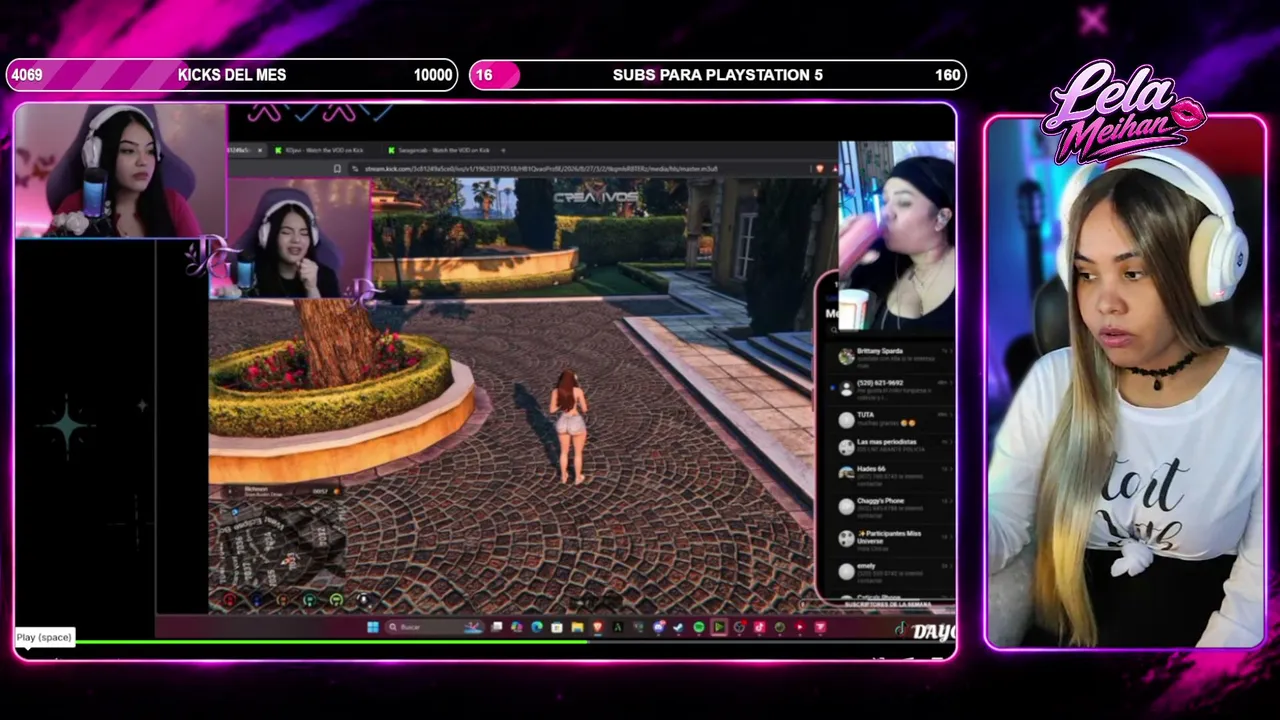The image size is (1280, 720).
Task: Open Microsoft Edge from the taskbar
Action: point(537,627)
